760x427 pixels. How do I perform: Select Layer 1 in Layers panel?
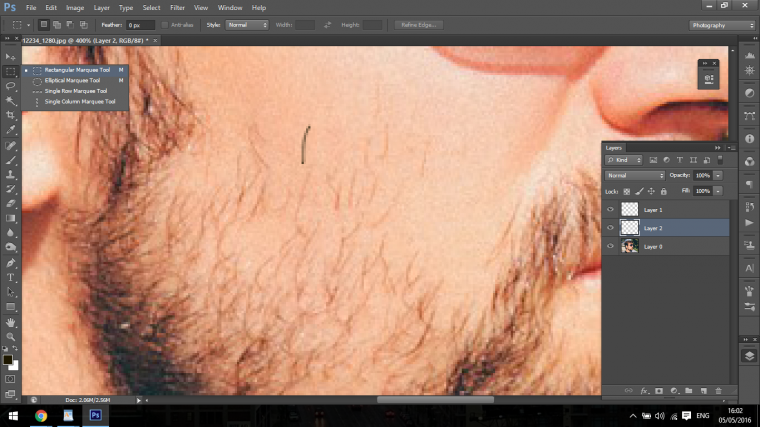[x=666, y=210]
